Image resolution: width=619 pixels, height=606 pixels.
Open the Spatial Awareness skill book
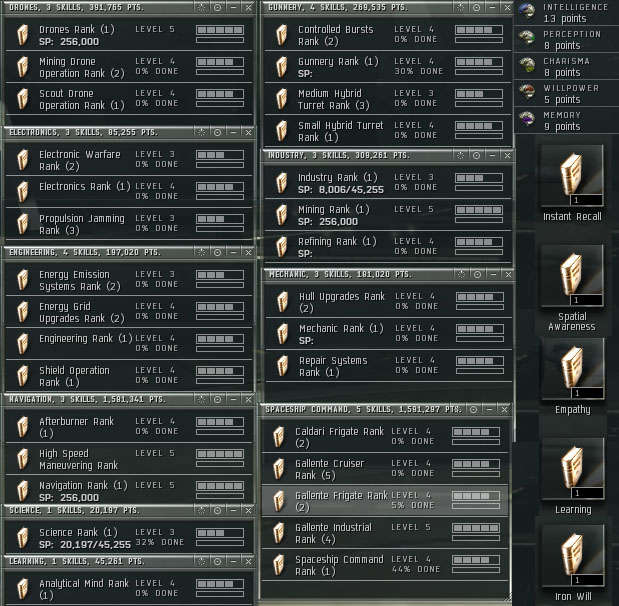(572, 275)
